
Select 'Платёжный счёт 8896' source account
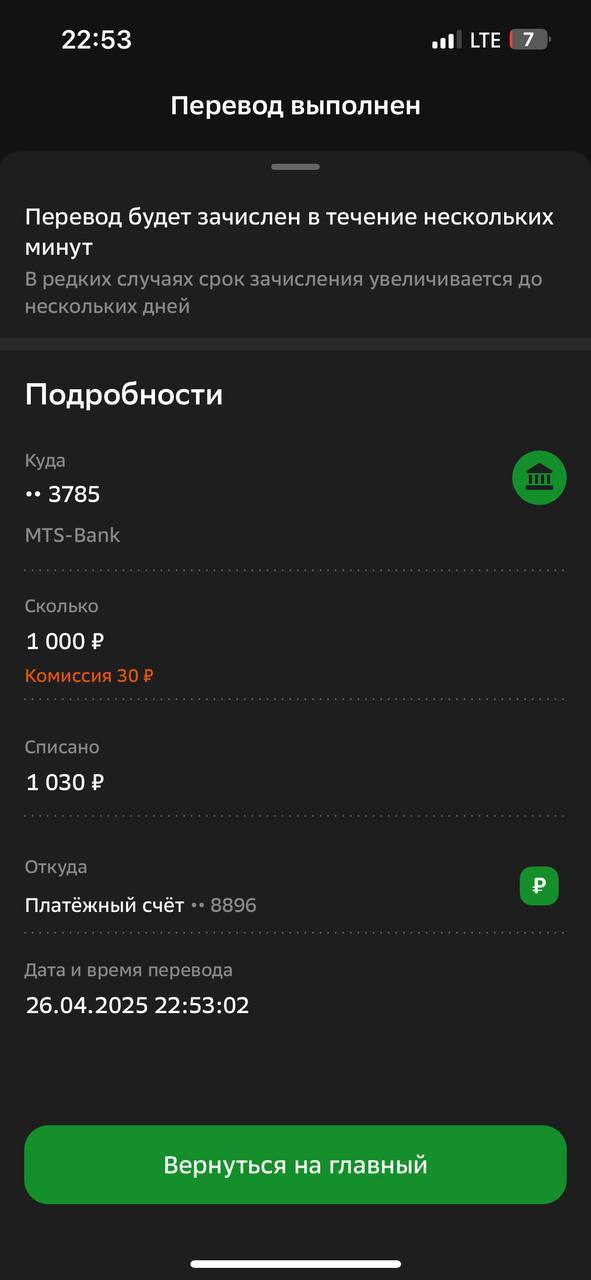pyautogui.click(x=141, y=906)
